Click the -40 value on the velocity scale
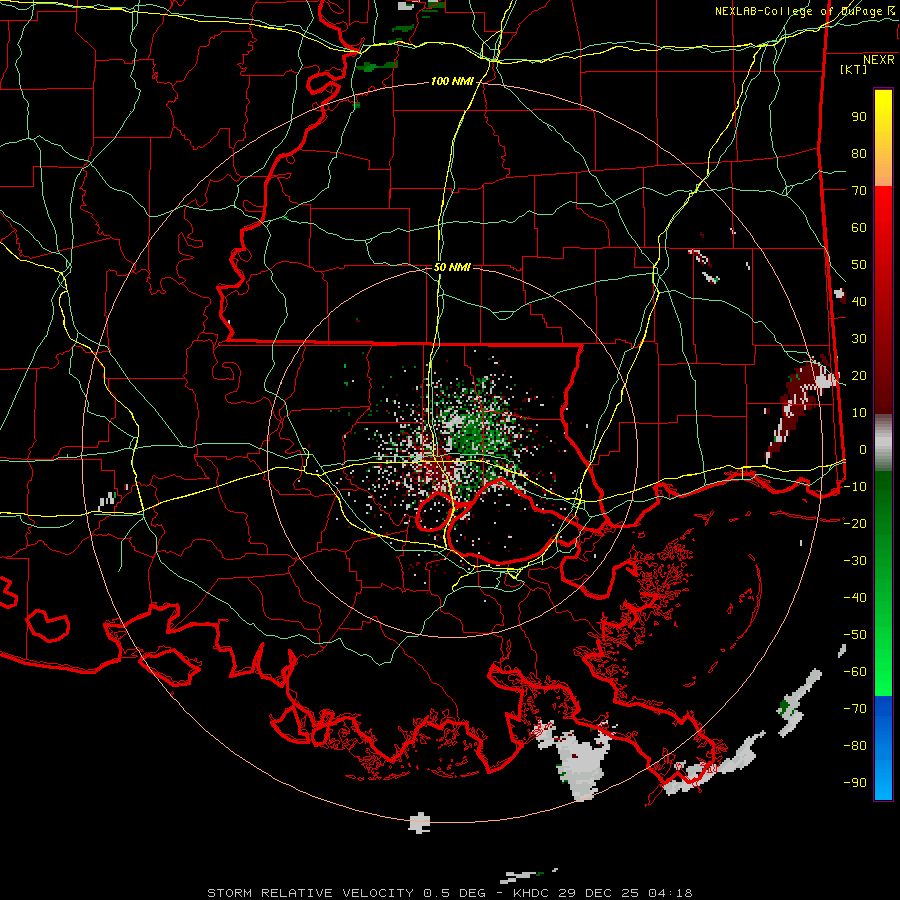Image resolution: width=900 pixels, height=900 pixels. (855, 598)
